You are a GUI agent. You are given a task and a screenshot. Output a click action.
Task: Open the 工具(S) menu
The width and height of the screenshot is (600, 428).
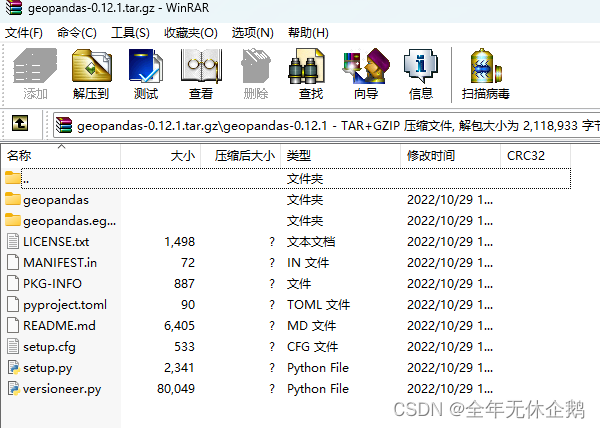click(x=130, y=33)
